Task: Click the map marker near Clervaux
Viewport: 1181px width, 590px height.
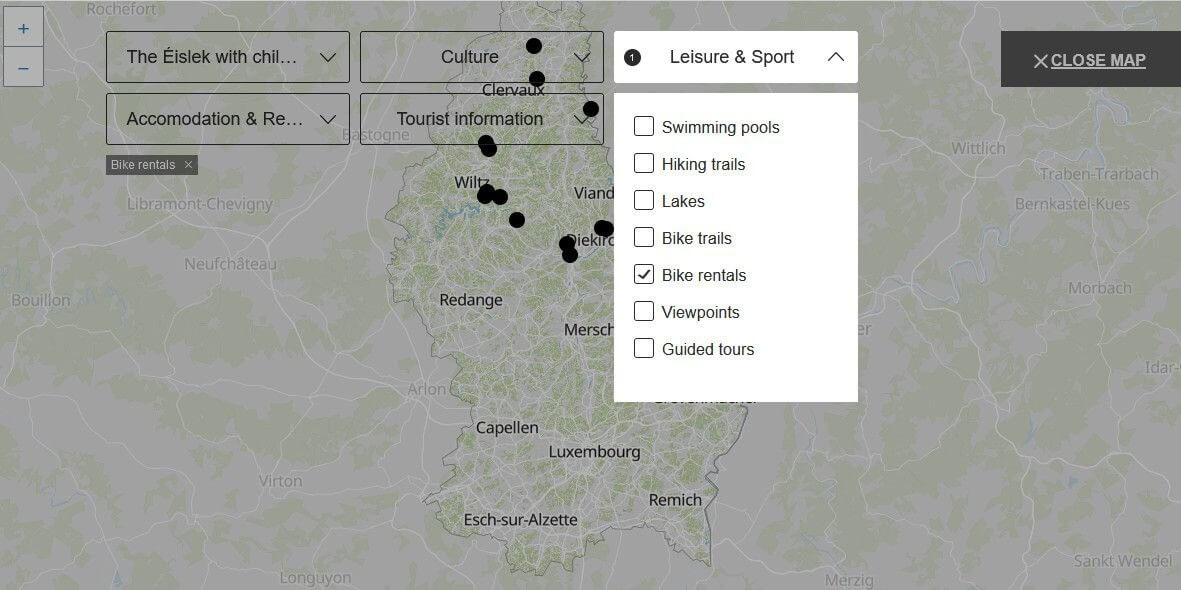Action: pyautogui.click(x=537, y=79)
